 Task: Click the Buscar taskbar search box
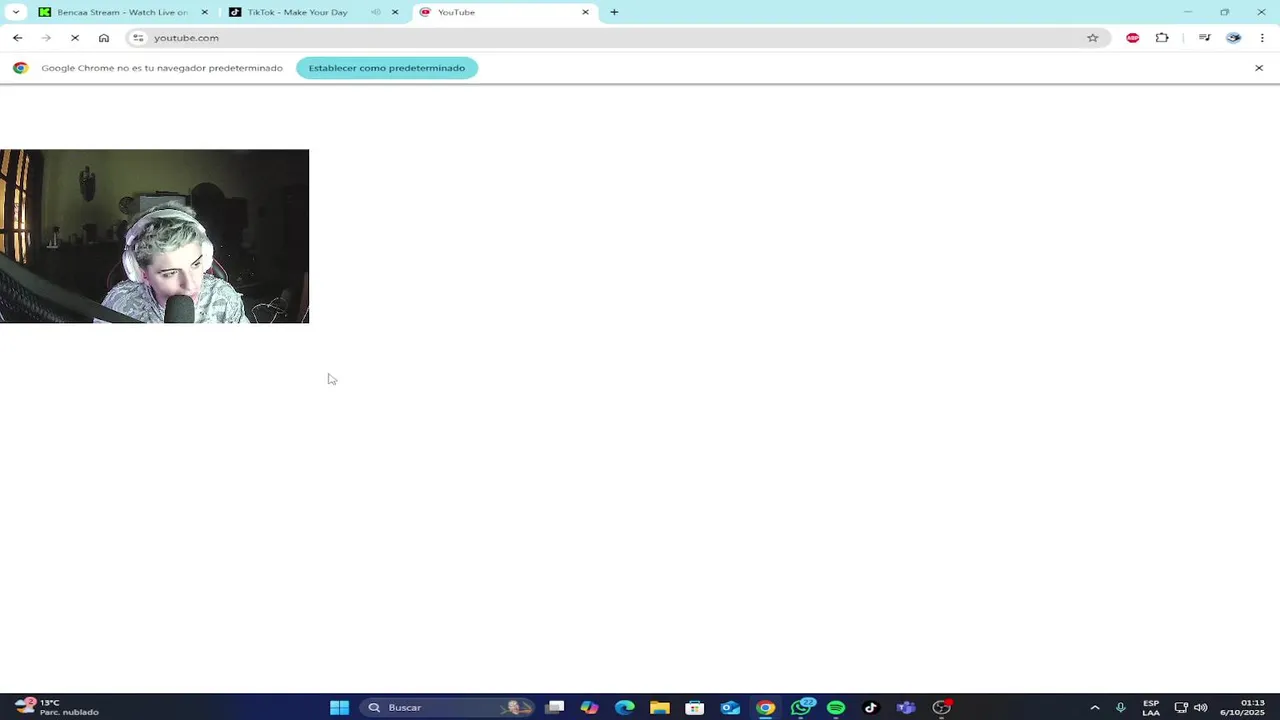[x=447, y=708]
